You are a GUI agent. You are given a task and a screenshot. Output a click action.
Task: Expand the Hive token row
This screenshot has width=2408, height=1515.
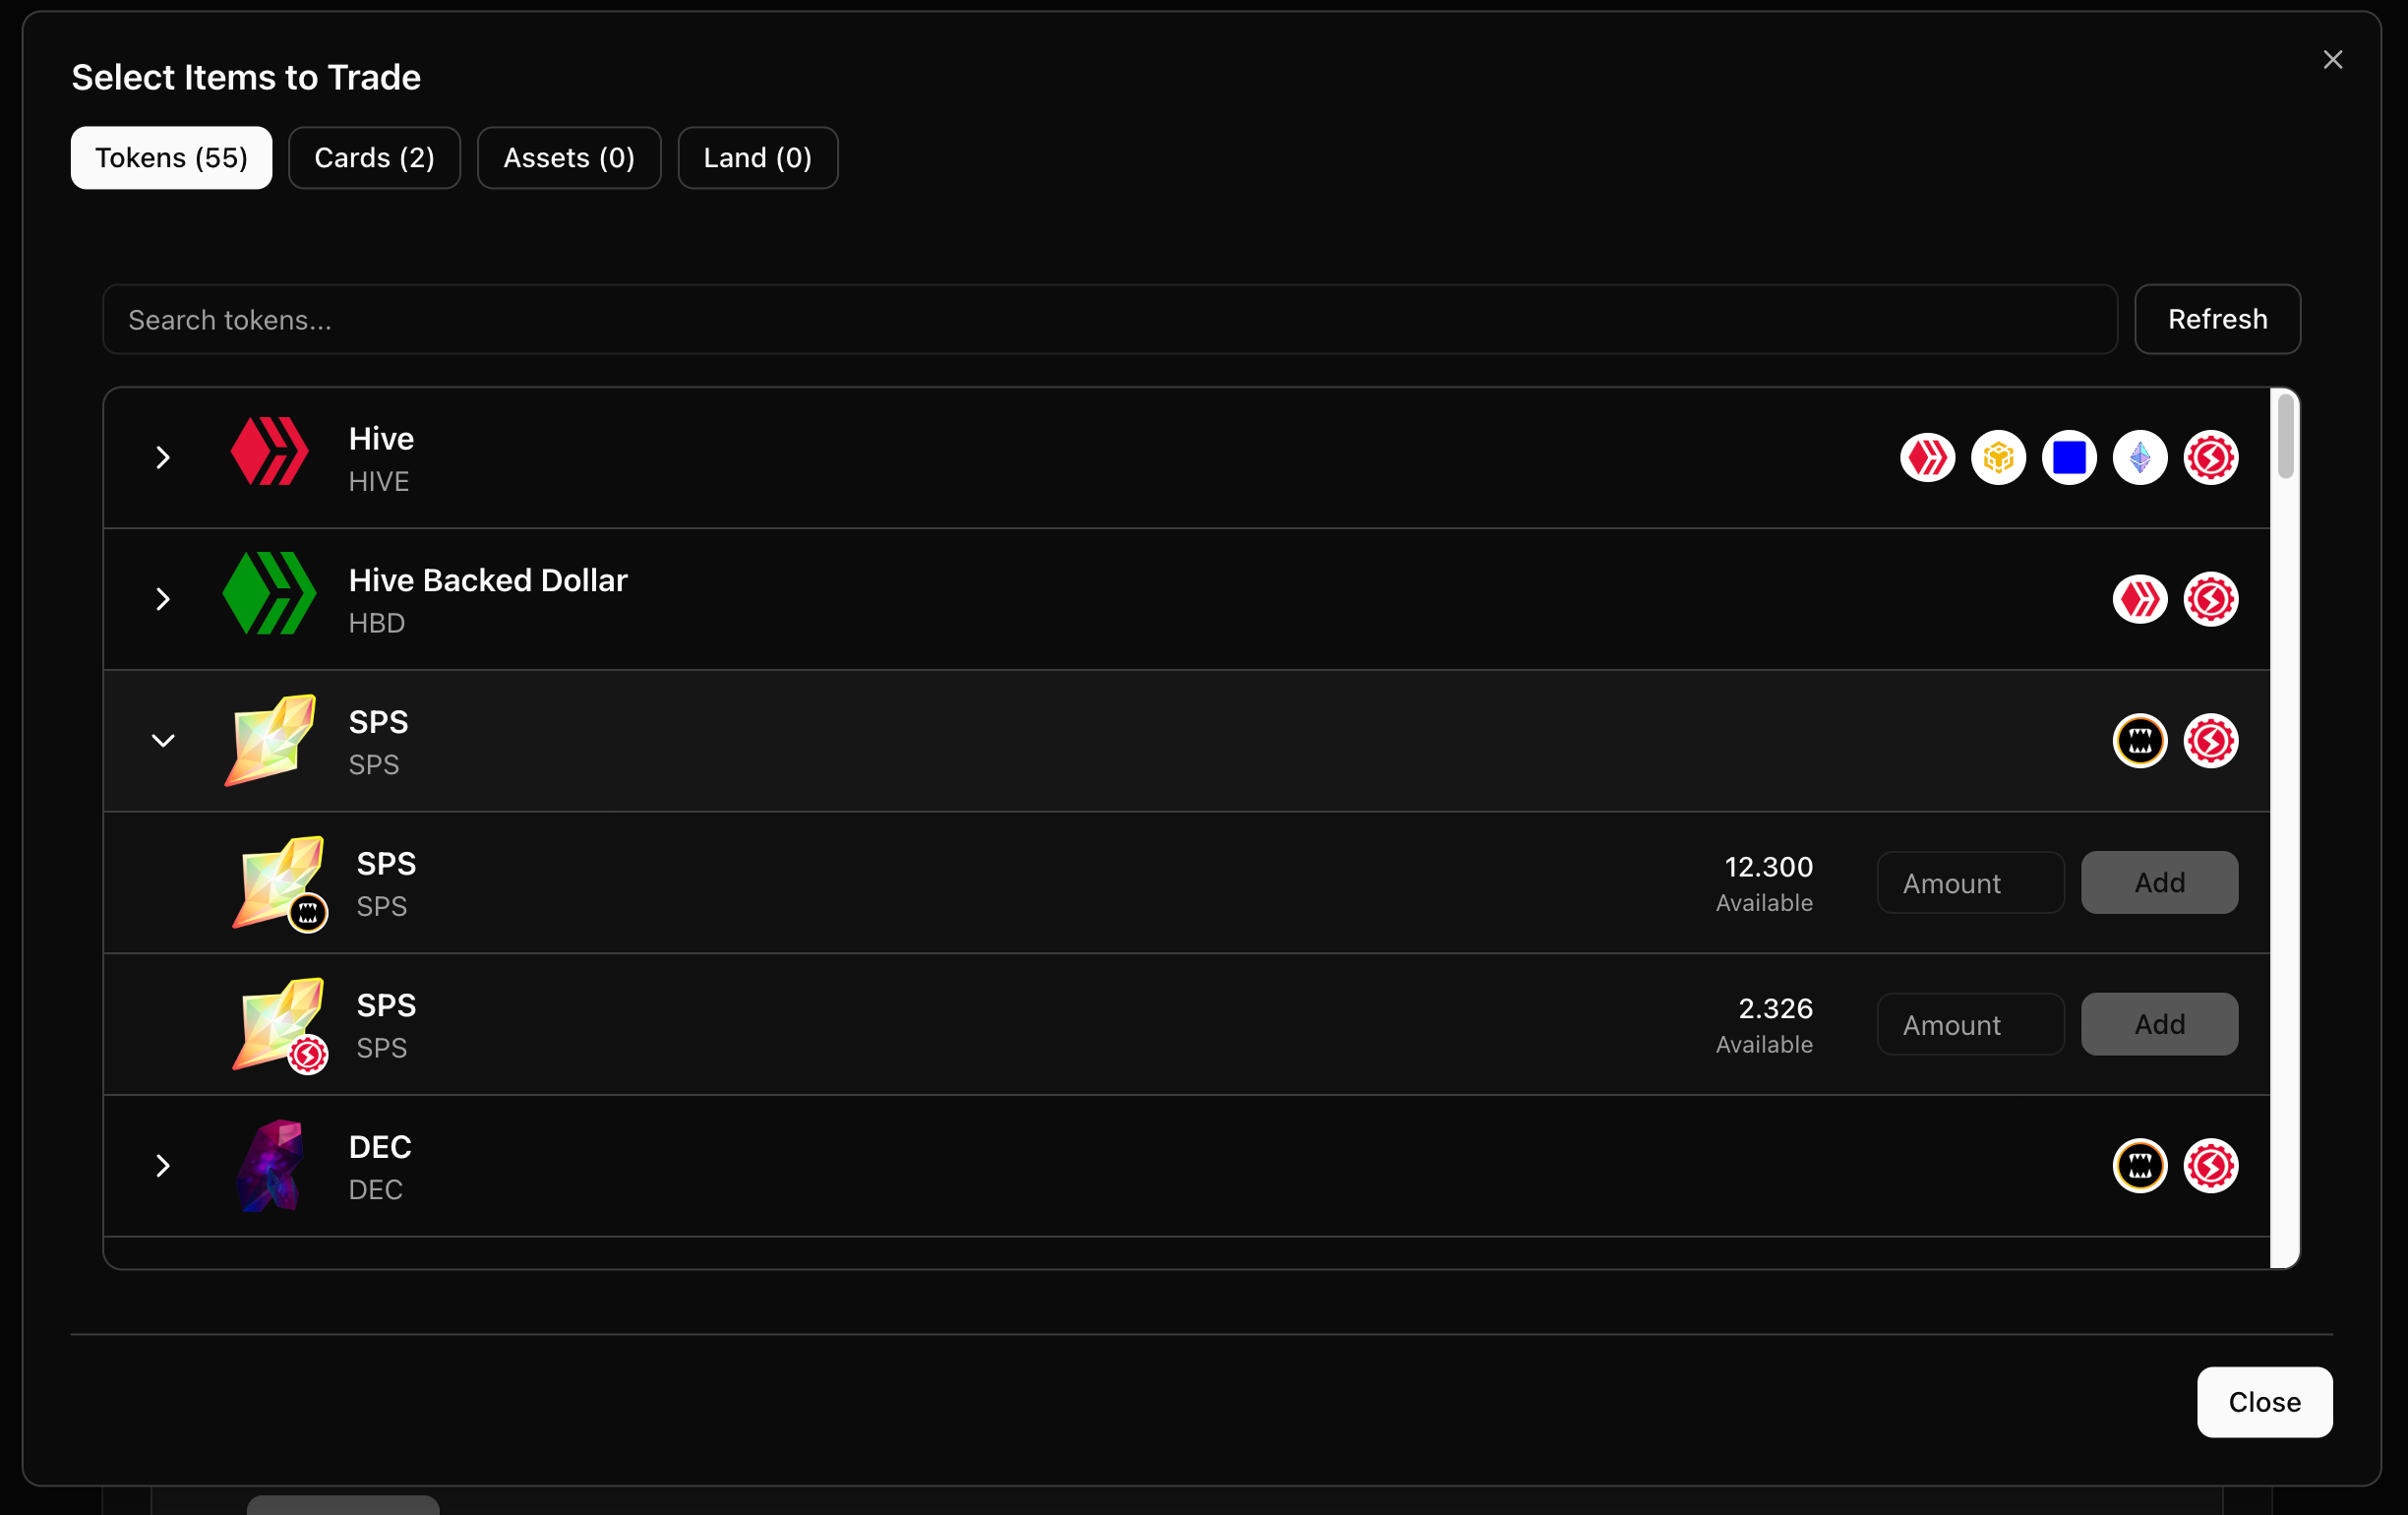[163, 458]
